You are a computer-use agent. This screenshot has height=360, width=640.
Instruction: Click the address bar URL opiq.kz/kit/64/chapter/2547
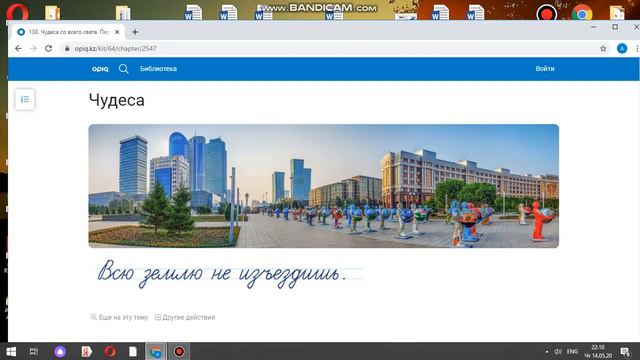(116, 49)
